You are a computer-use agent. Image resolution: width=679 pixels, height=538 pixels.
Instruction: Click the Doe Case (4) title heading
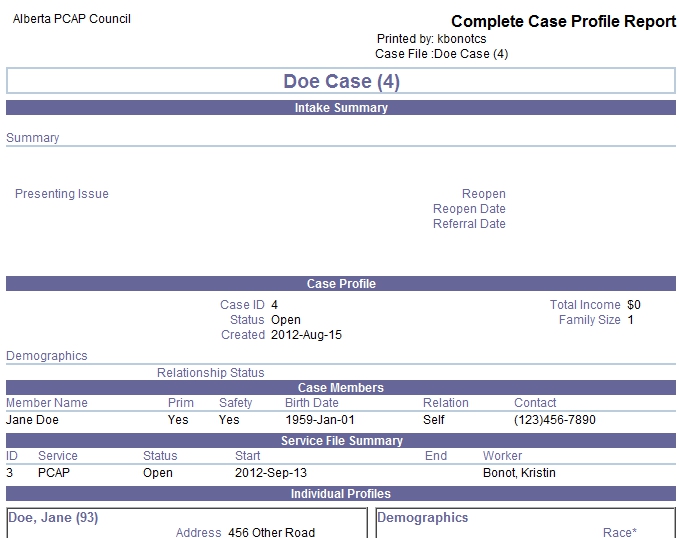coord(341,81)
